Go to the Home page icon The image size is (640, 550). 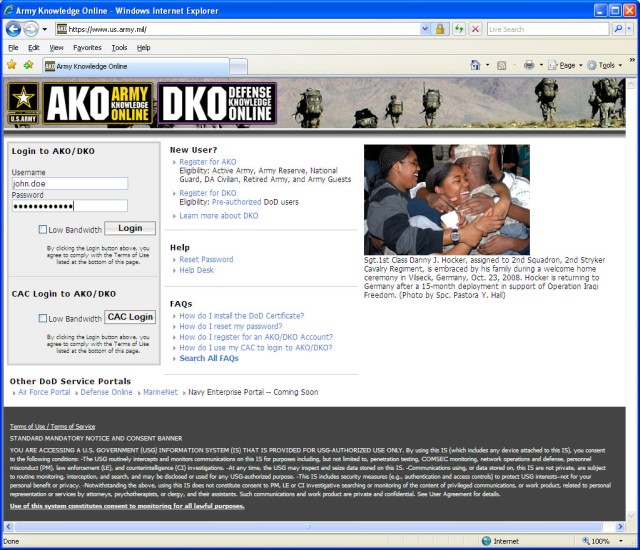(x=476, y=65)
